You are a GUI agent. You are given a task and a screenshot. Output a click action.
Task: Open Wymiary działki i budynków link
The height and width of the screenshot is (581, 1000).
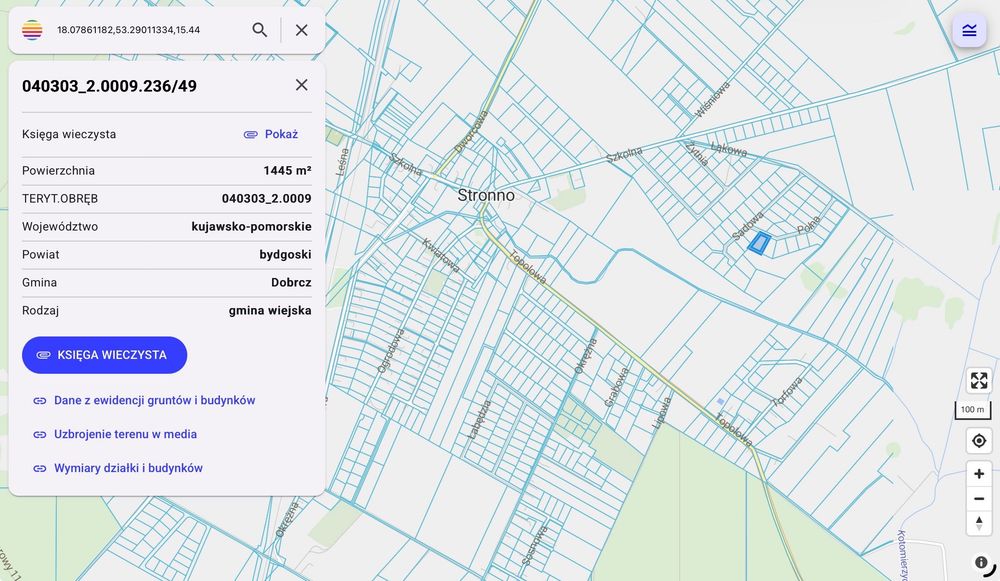click(x=128, y=468)
